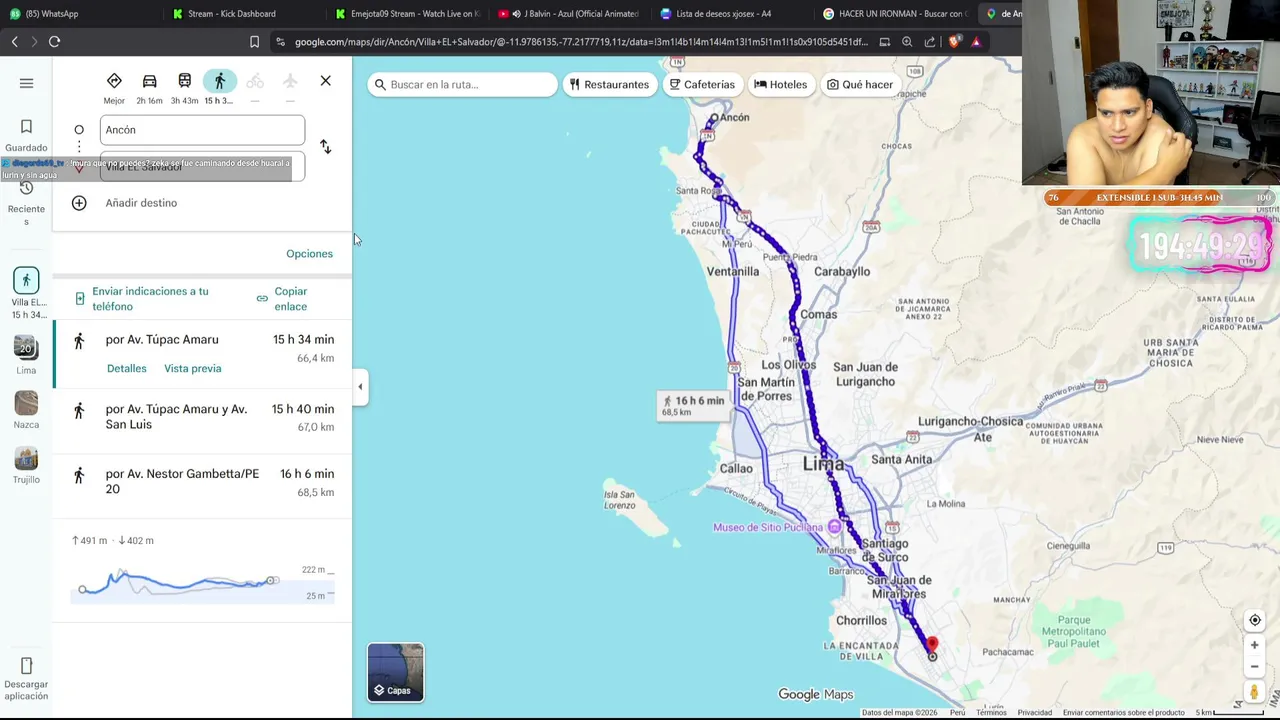
Task: Click the Añadir destino plus icon
Action: 79,203
